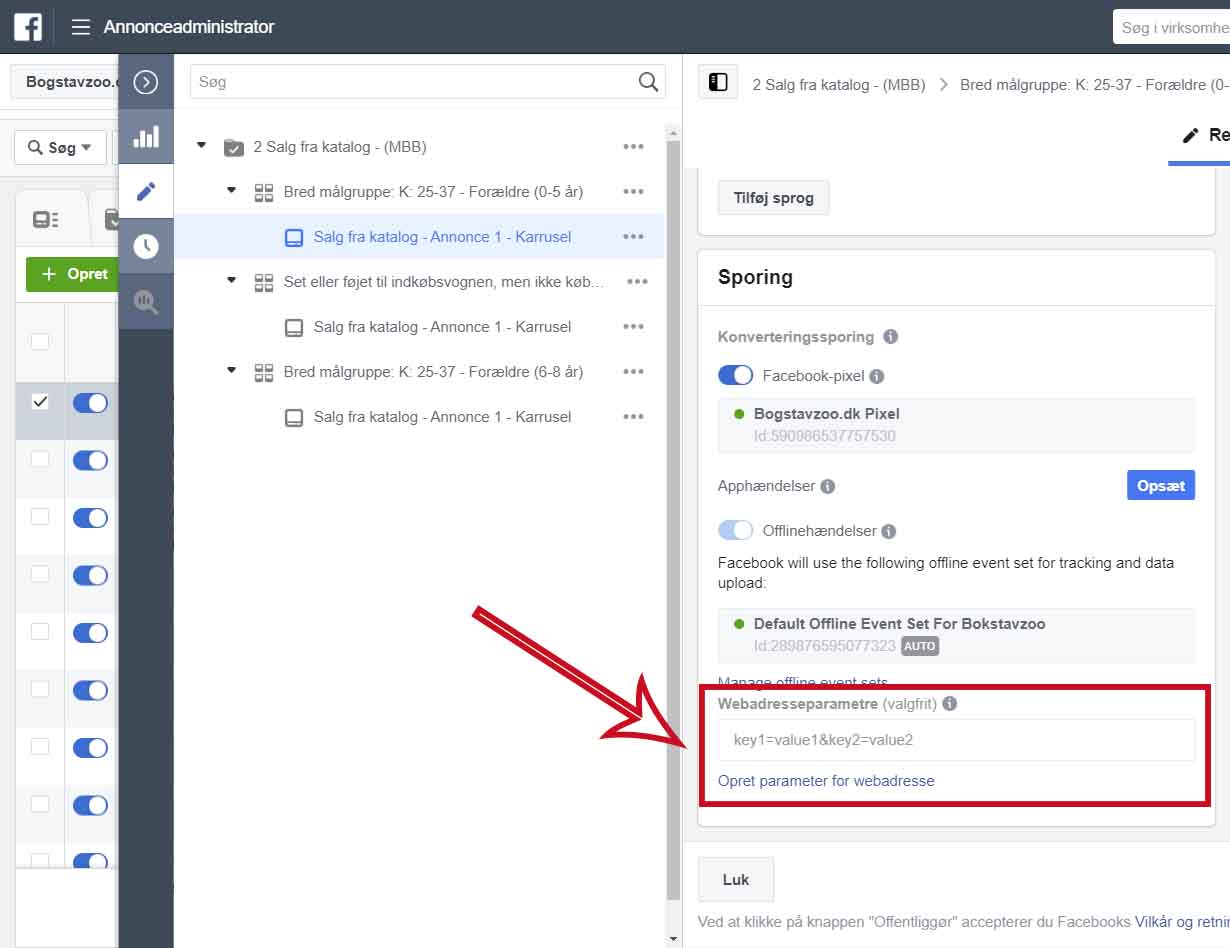Click the magnifier chart inspect icon

point(146,301)
